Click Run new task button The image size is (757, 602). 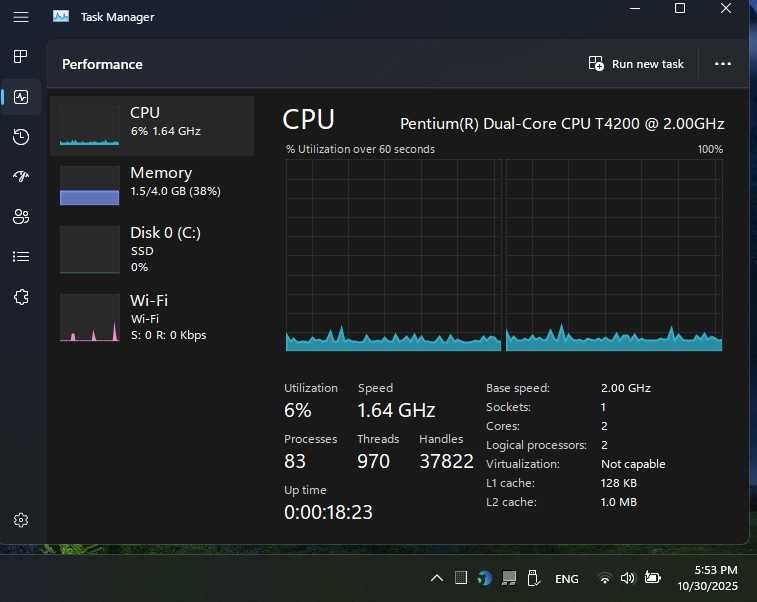636,64
